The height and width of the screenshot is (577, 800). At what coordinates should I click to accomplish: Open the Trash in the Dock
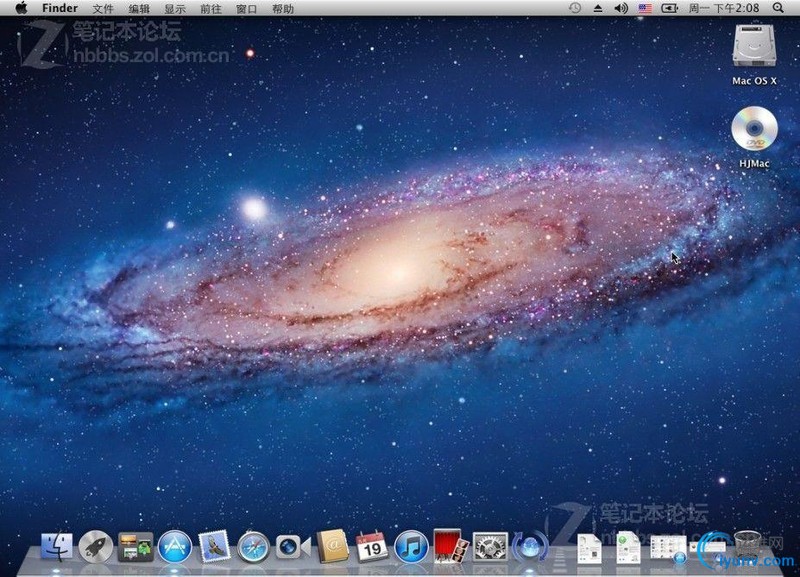pyautogui.click(x=747, y=546)
